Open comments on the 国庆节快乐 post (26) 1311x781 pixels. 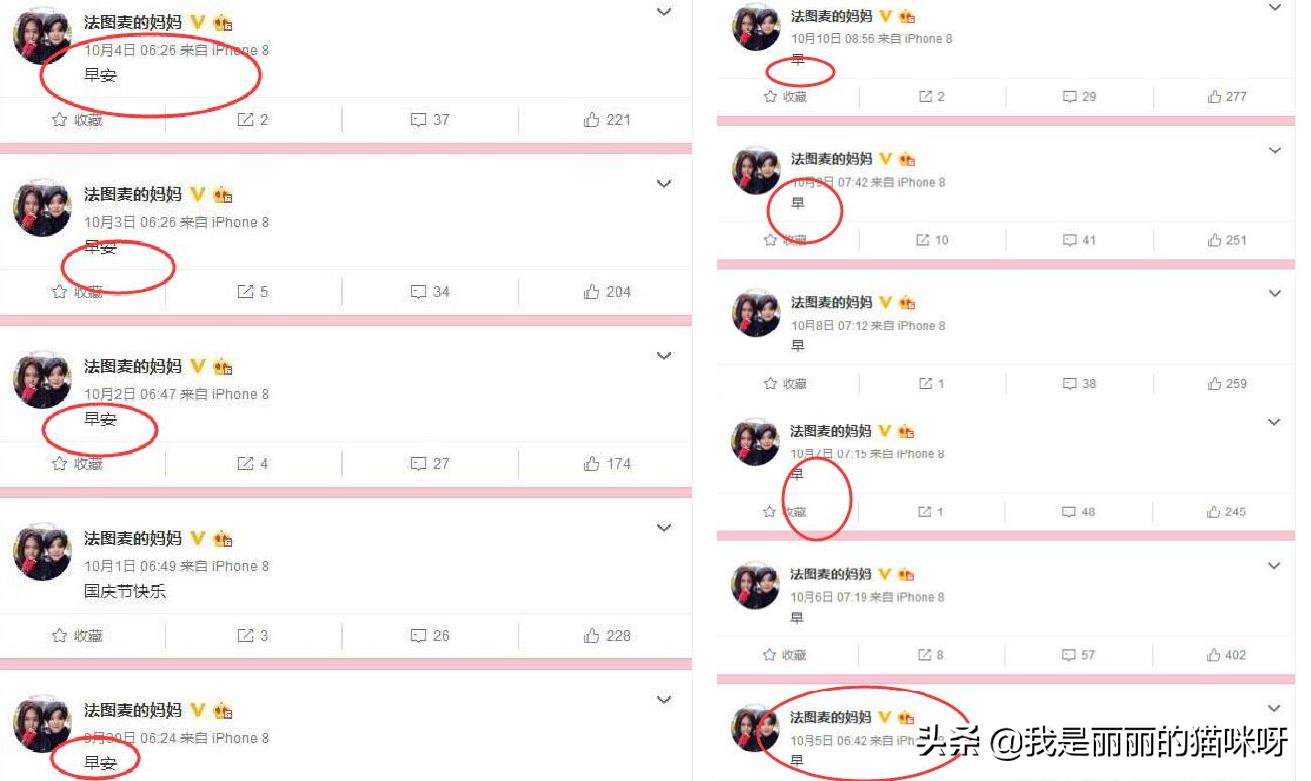tap(430, 636)
